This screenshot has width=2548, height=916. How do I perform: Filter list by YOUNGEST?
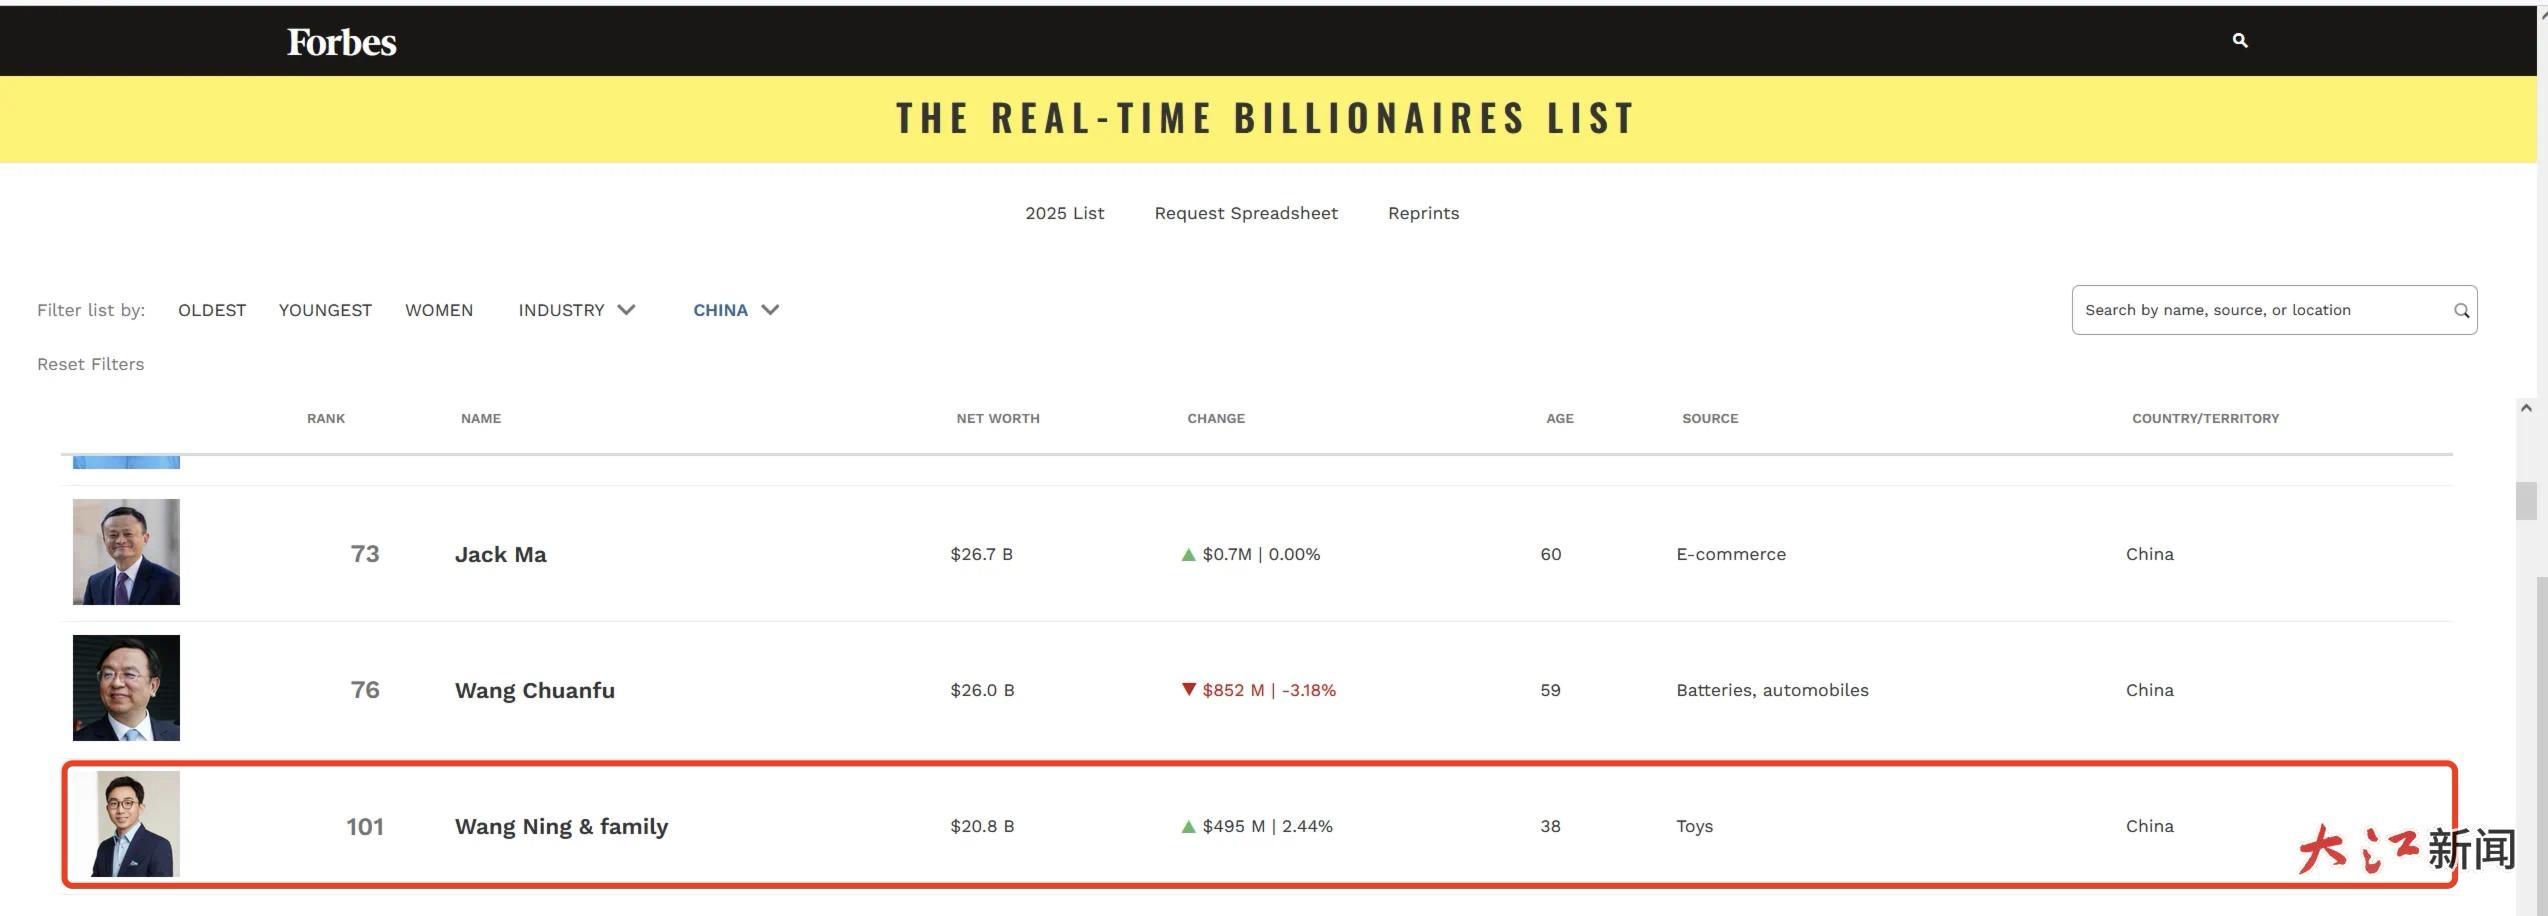325,310
